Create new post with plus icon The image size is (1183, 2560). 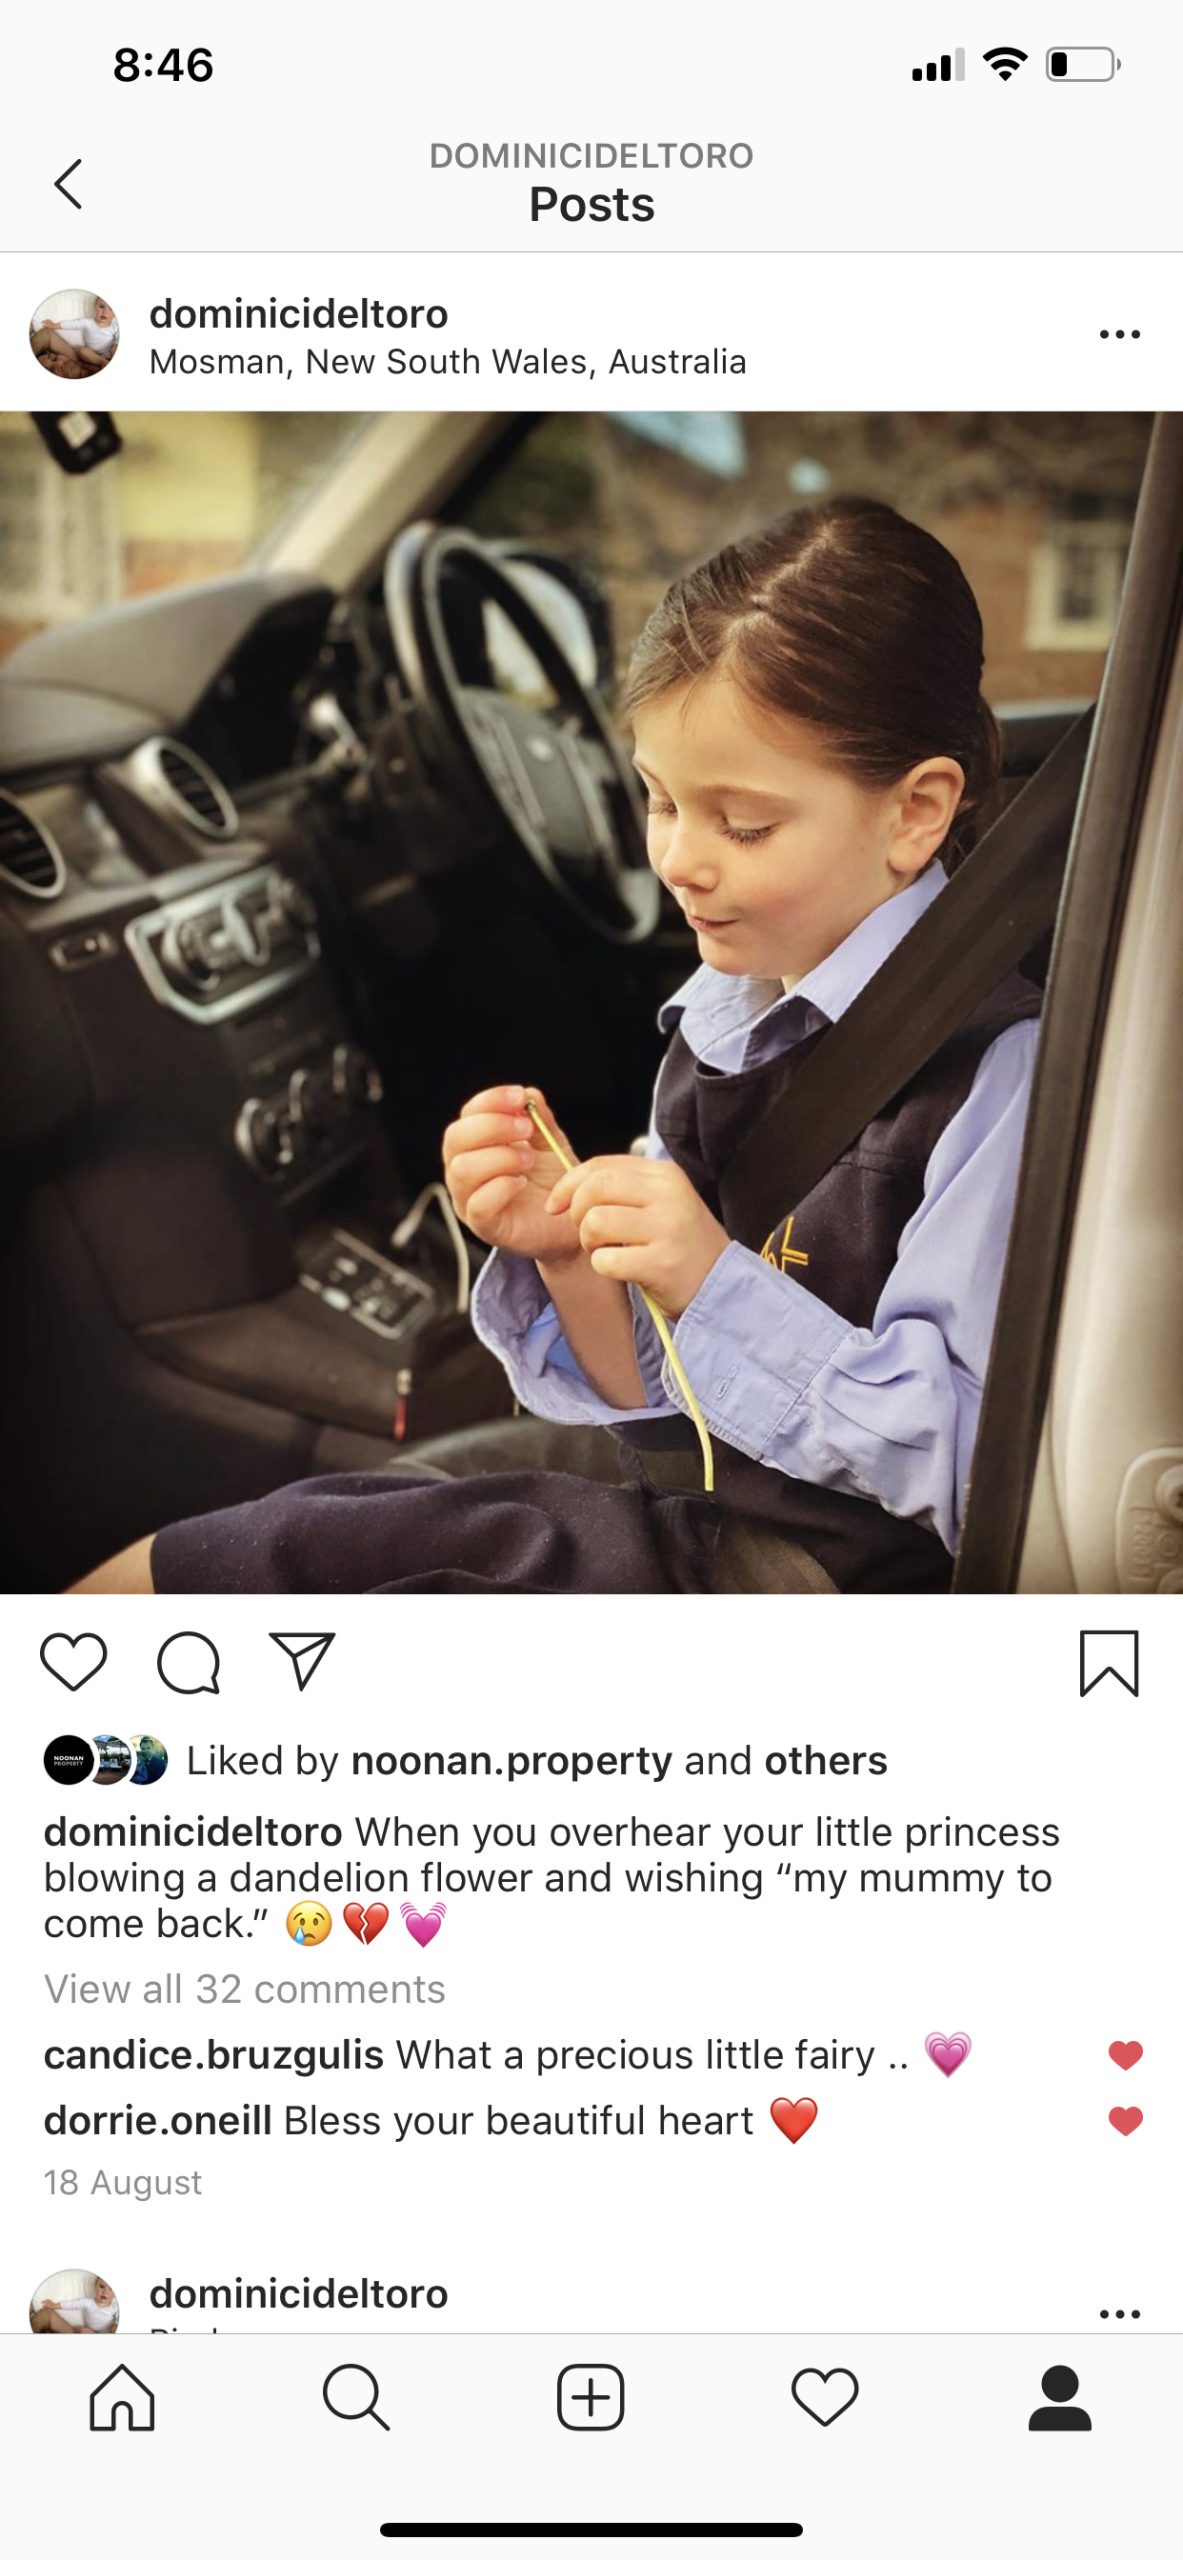coord(591,2397)
